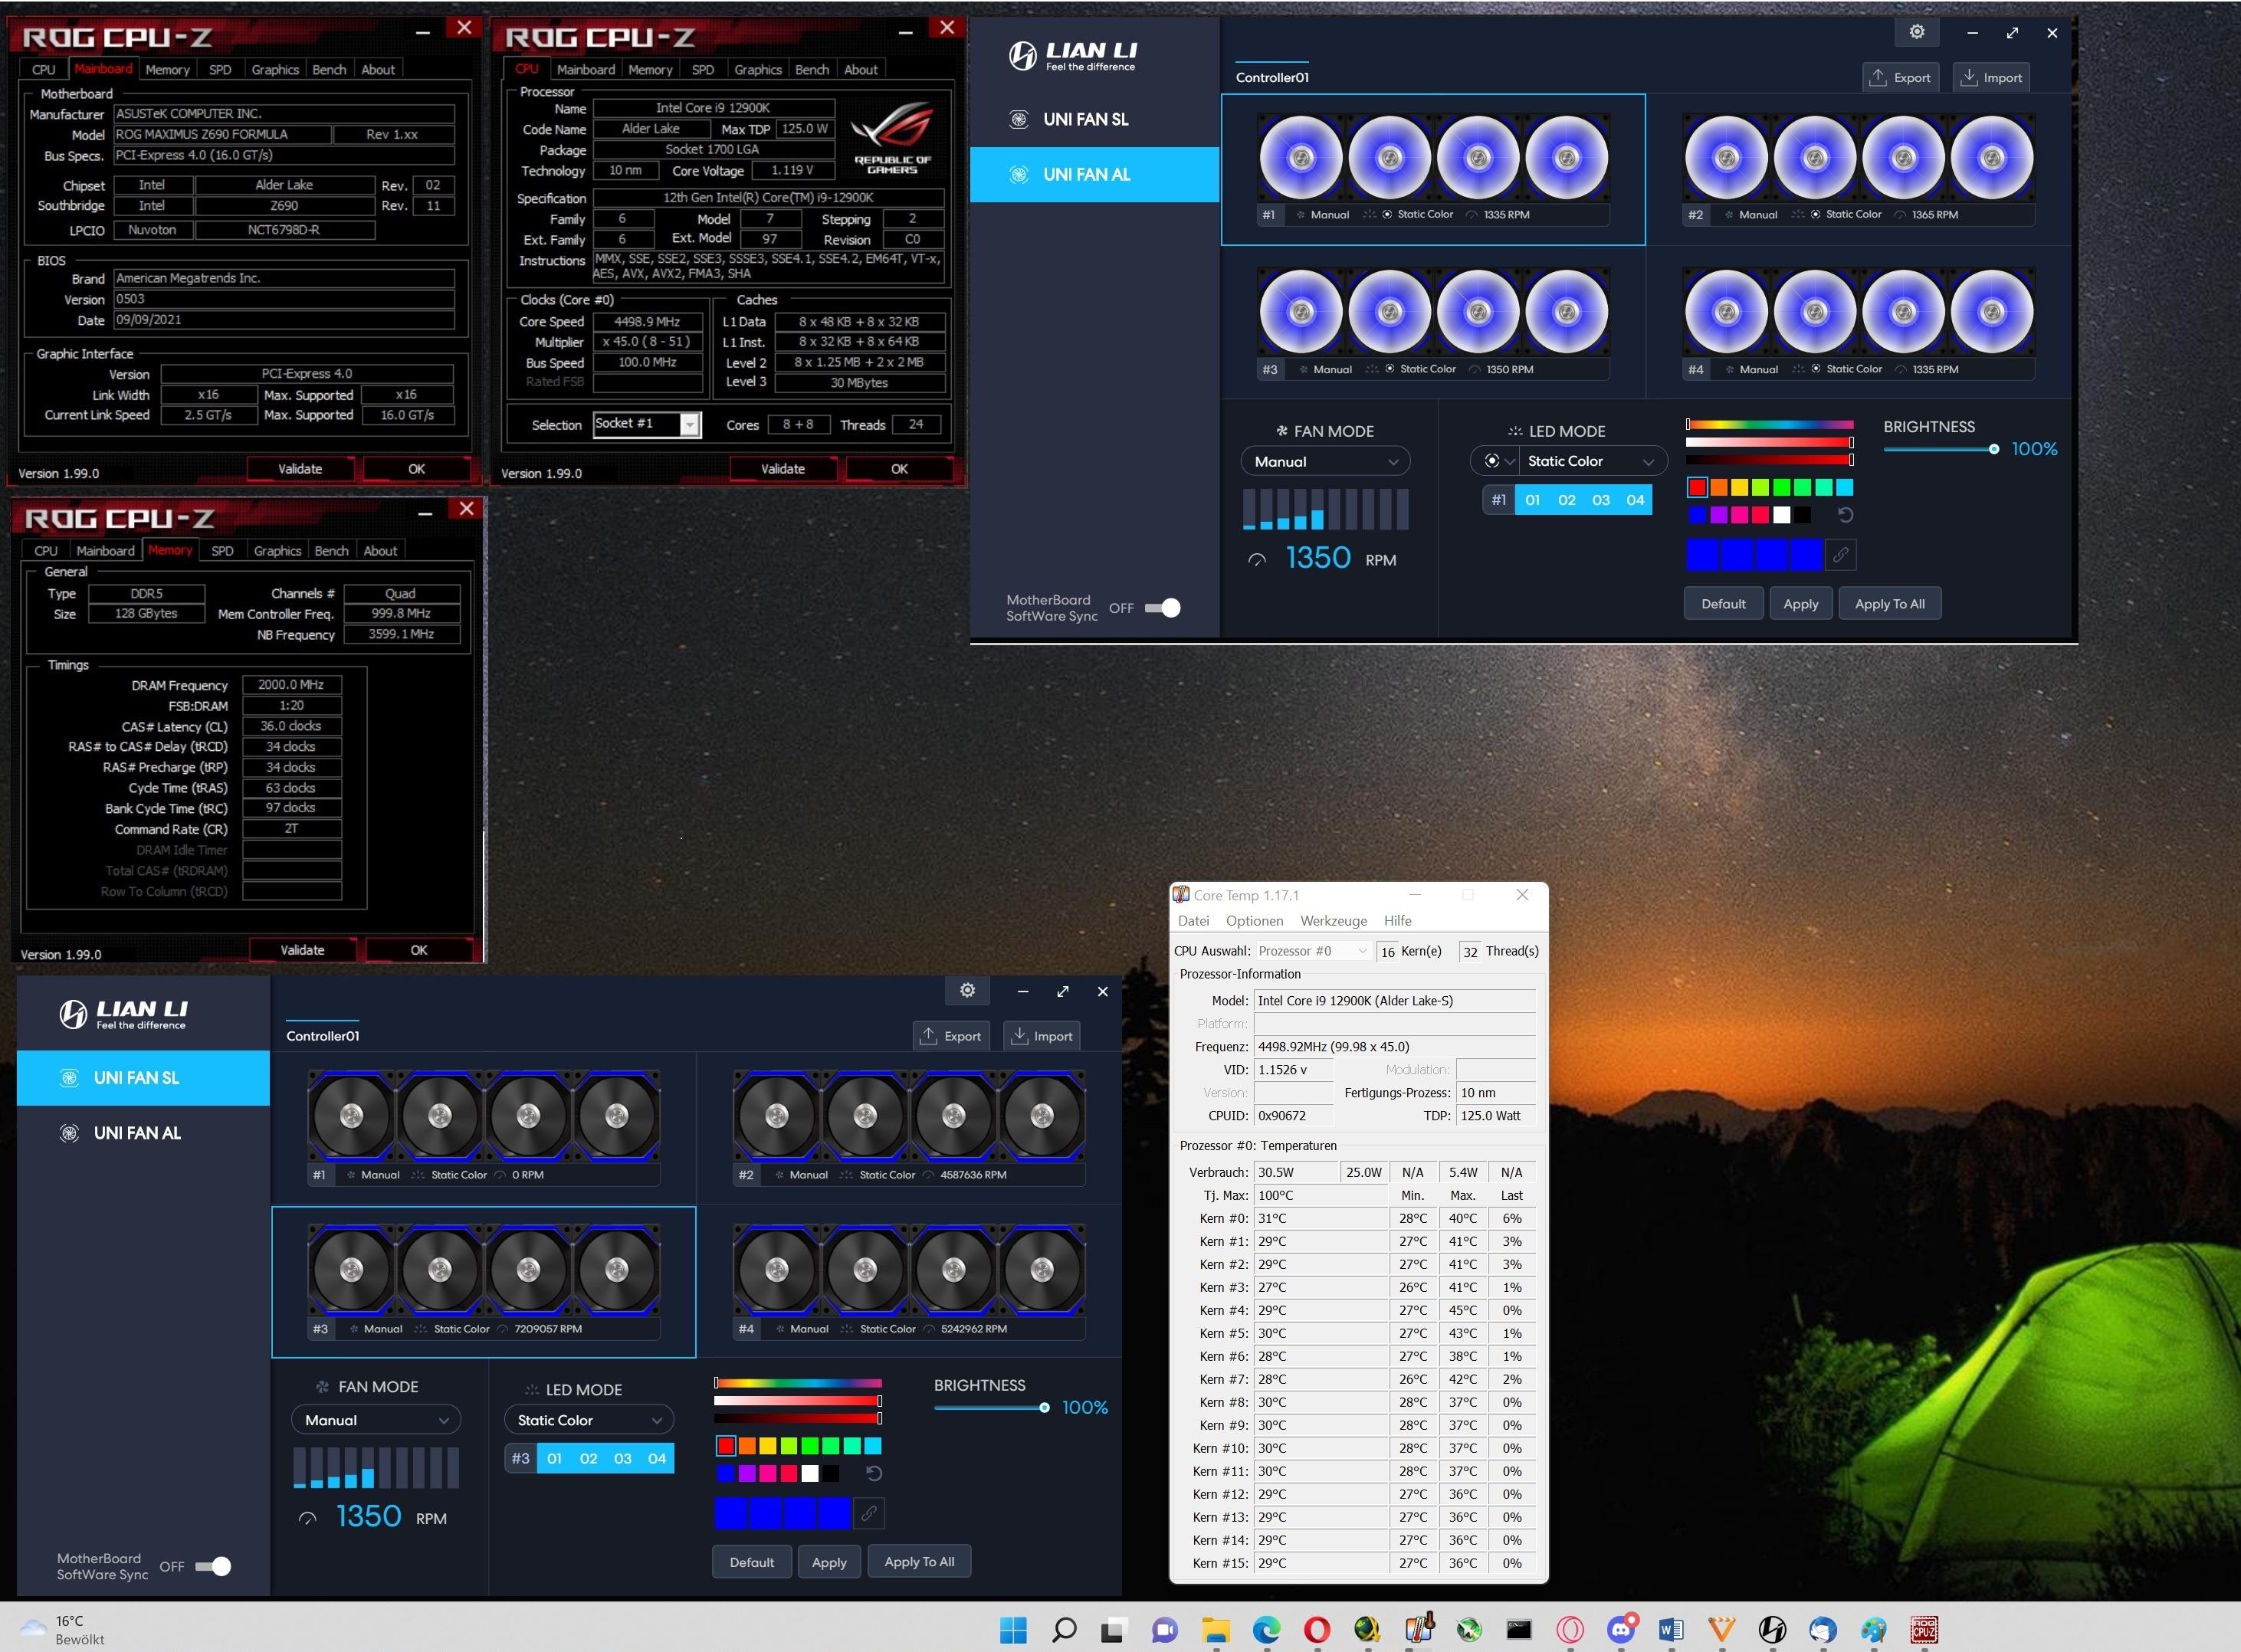This screenshot has width=2241, height=1652.
Task: Open red Opera browser taskbar icon
Action: [x=1317, y=1630]
